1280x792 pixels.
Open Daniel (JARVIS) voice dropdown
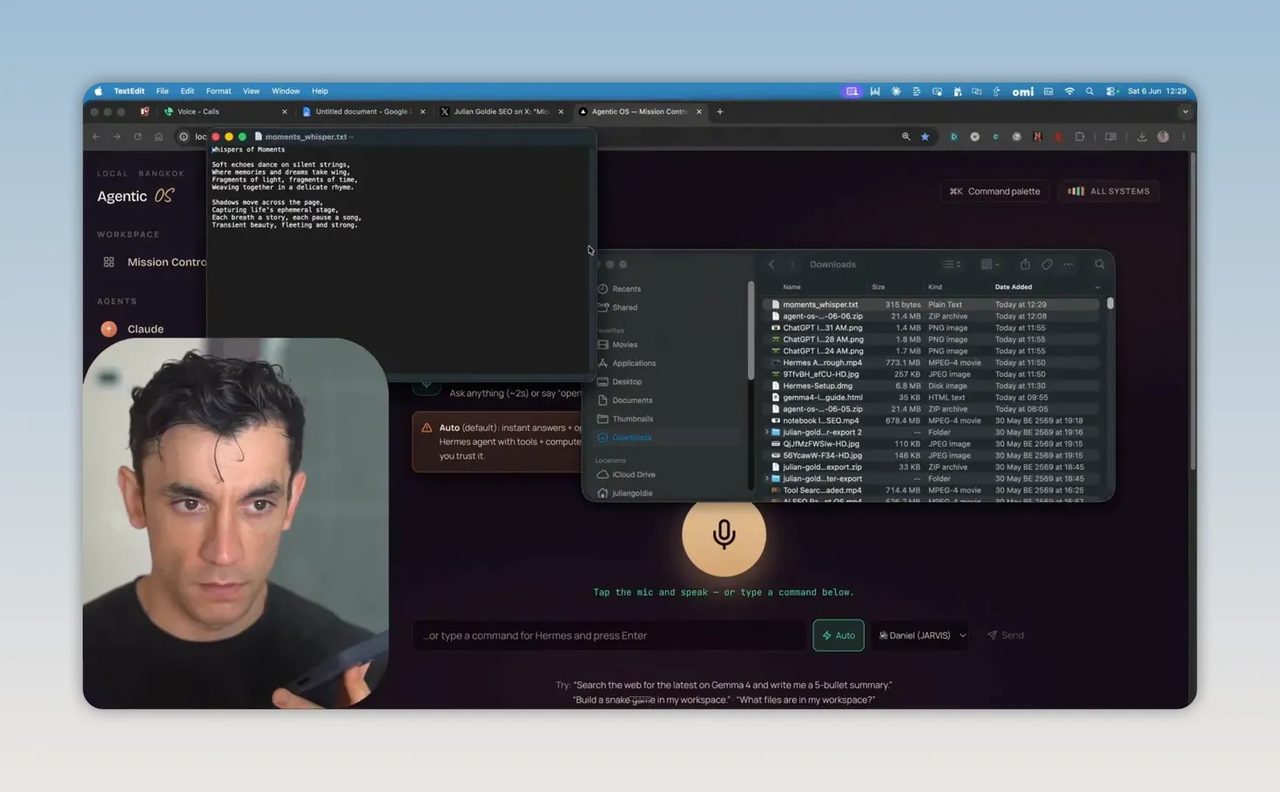919,635
